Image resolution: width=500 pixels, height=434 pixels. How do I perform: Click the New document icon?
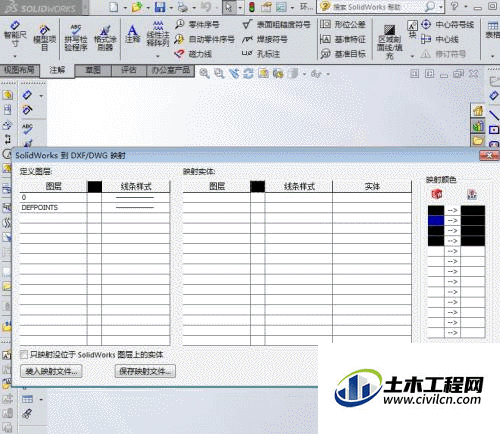pyautogui.click(x=114, y=7)
